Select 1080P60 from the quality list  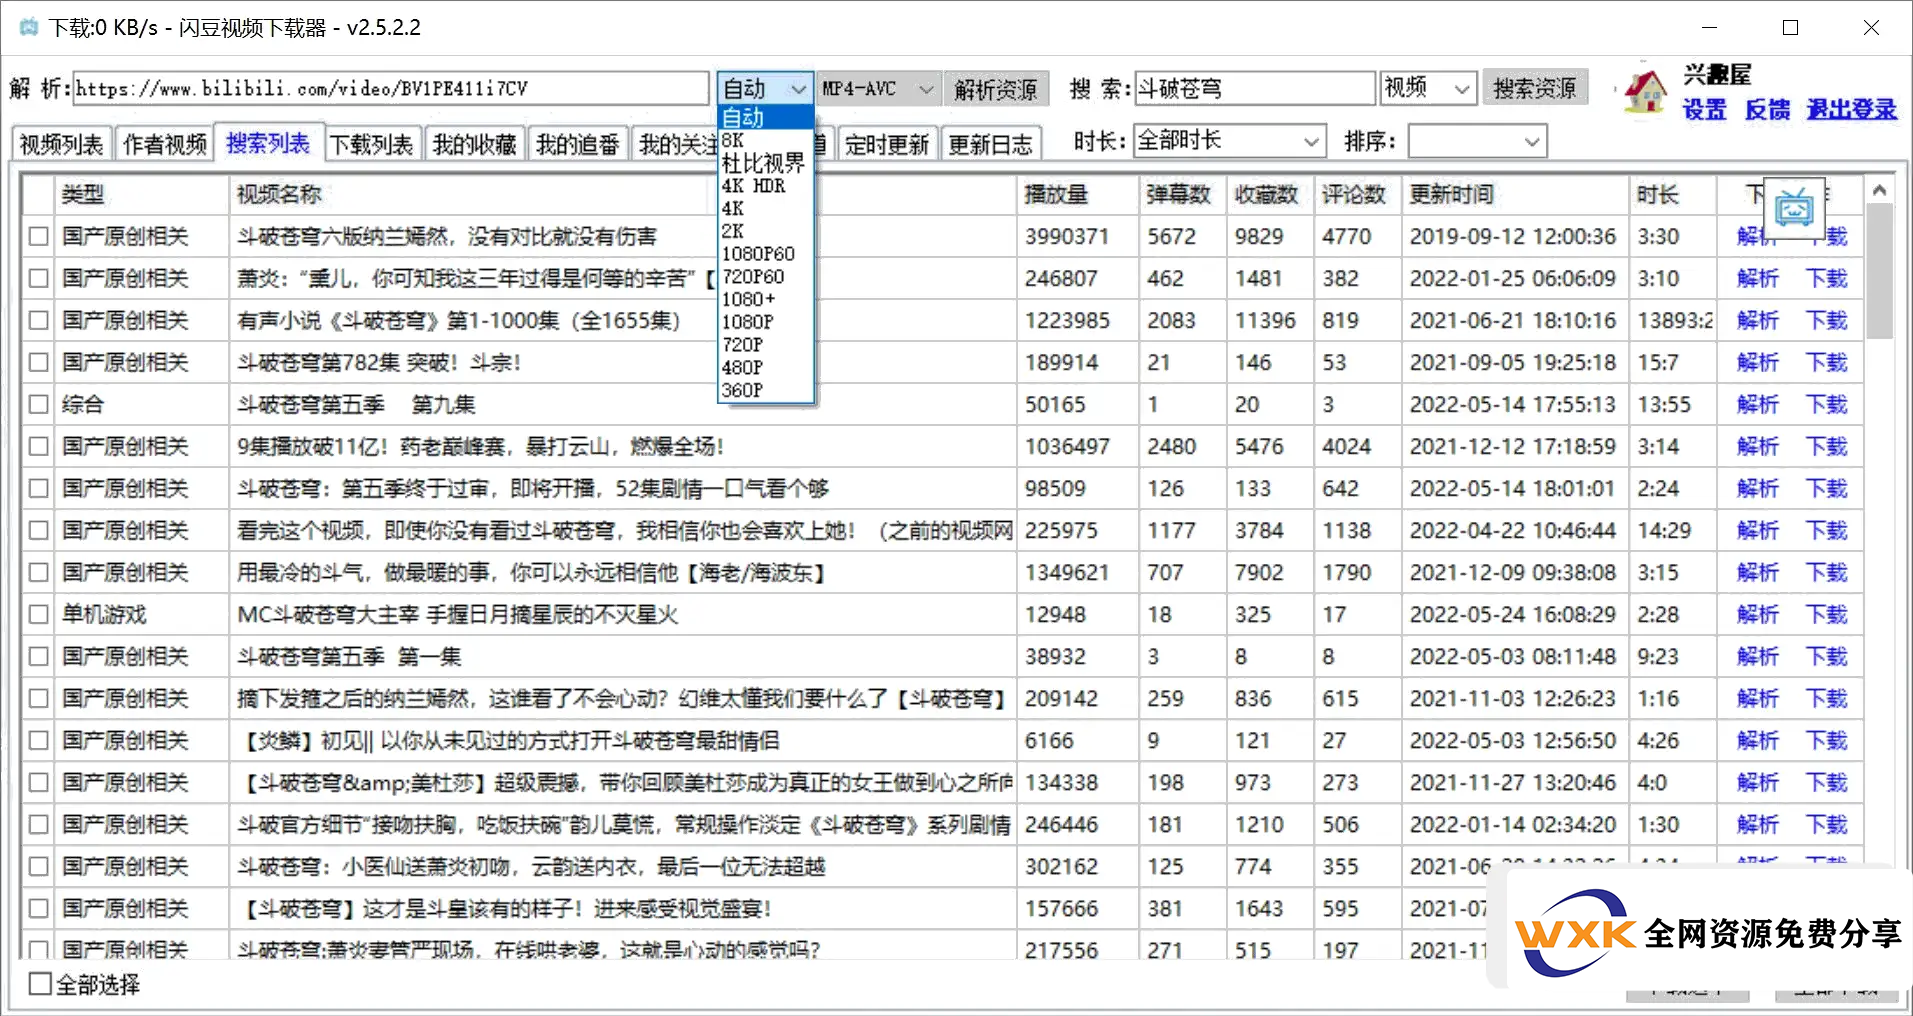tap(758, 254)
